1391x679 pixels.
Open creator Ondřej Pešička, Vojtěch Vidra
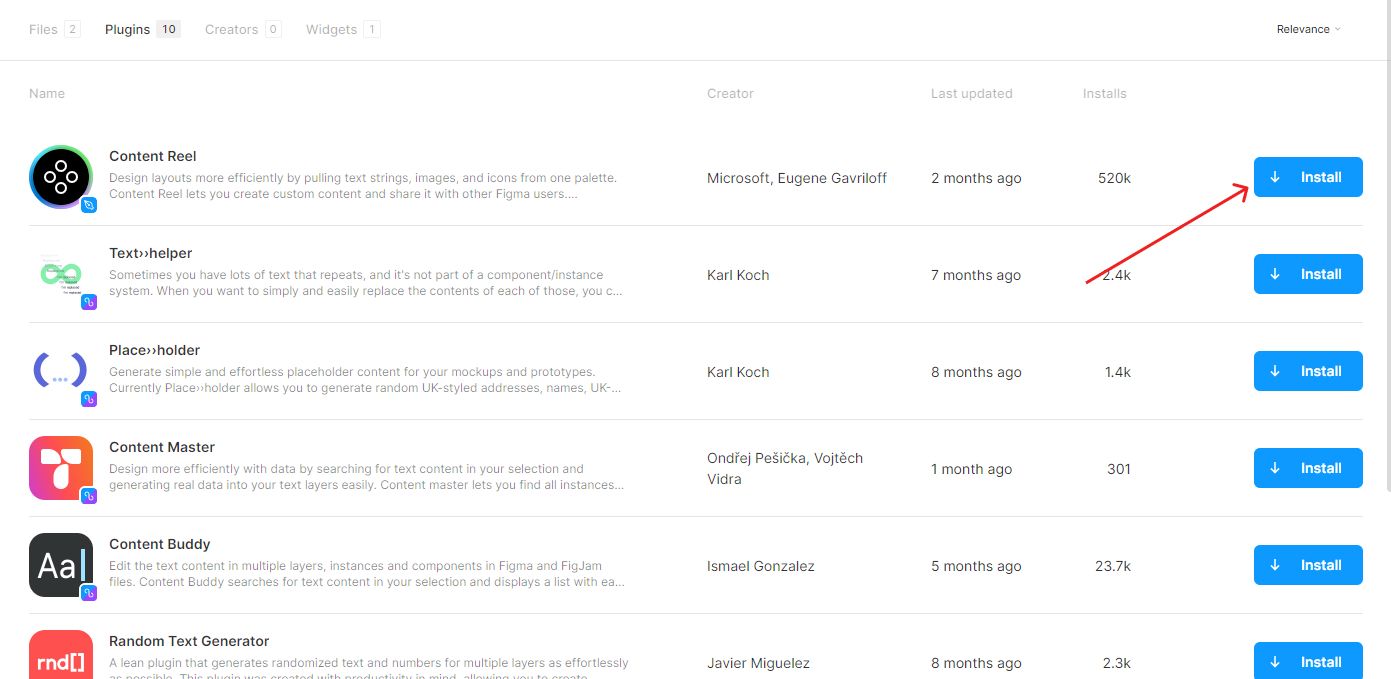pos(785,468)
